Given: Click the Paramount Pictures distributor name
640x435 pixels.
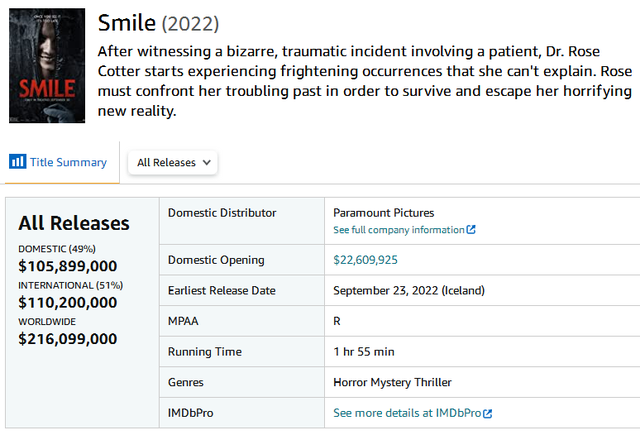Looking at the screenshot, I should point(384,213).
